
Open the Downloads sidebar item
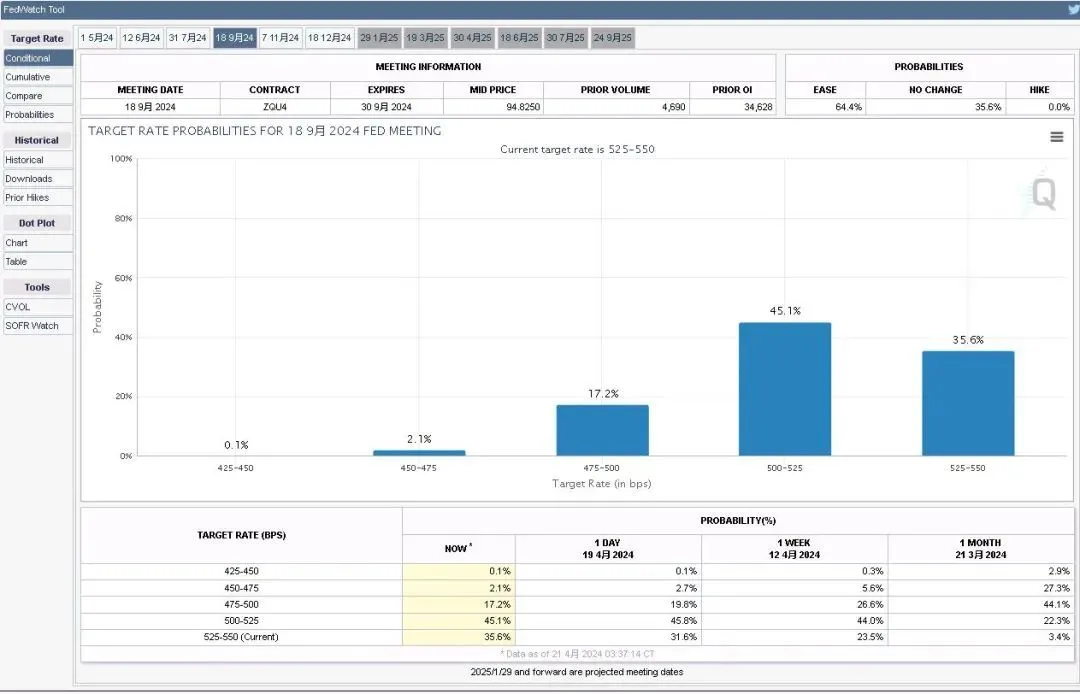(x=38, y=178)
